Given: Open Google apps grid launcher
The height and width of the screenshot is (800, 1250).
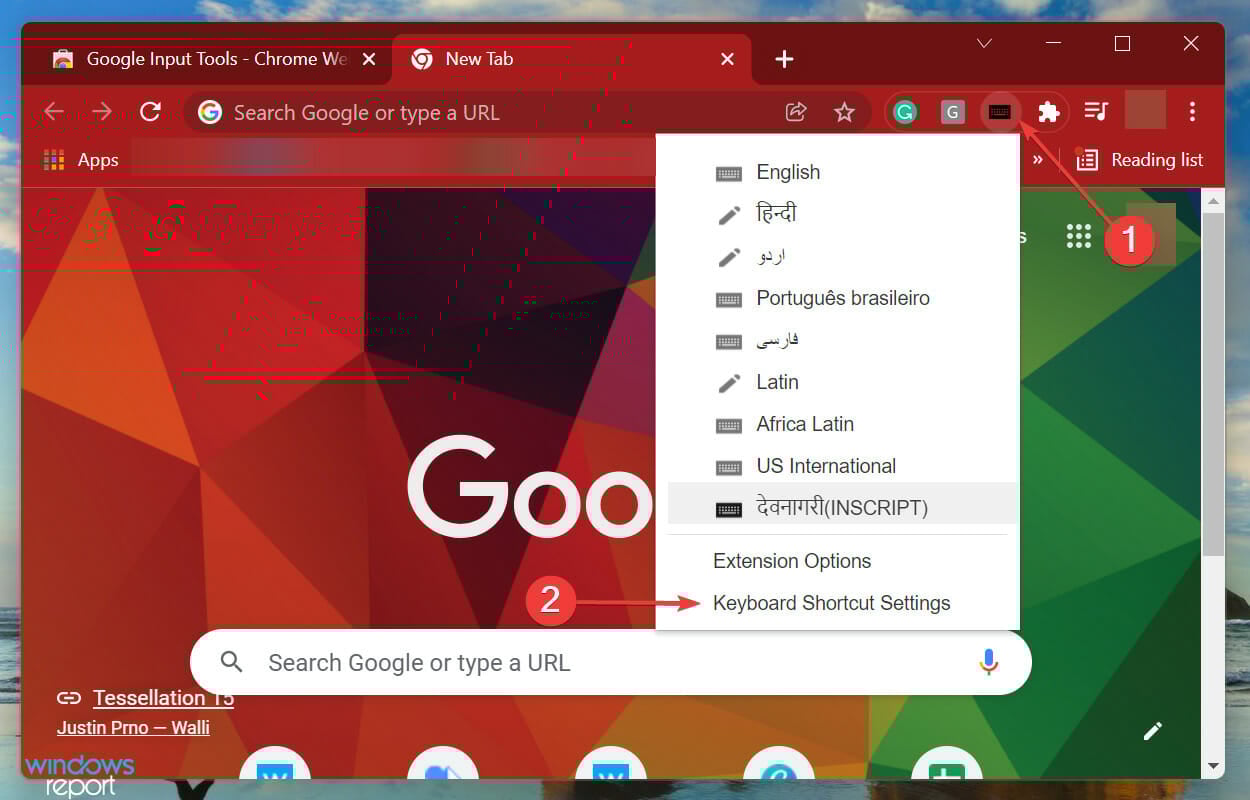Looking at the screenshot, I should 1078,236.
